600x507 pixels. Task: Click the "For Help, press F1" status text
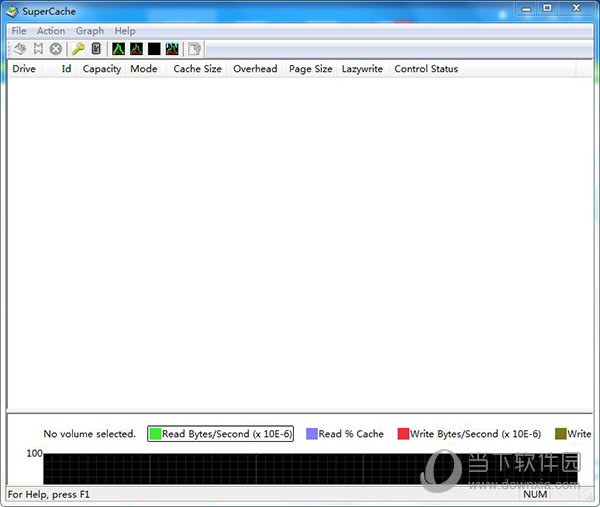point(49,494)
